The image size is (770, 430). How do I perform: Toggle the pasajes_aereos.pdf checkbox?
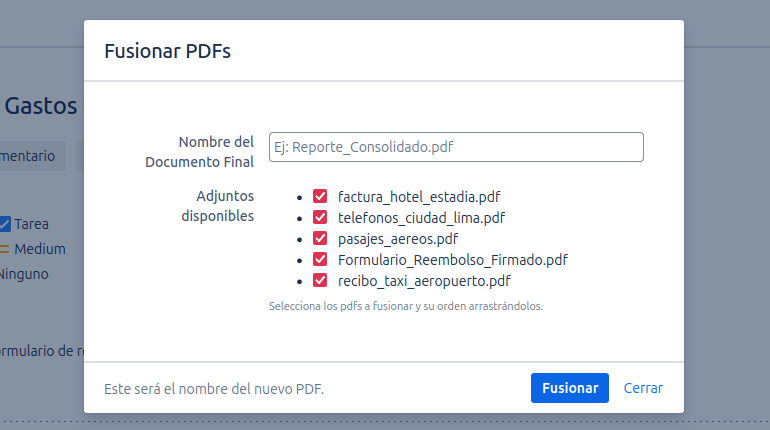tap(320, 239)
